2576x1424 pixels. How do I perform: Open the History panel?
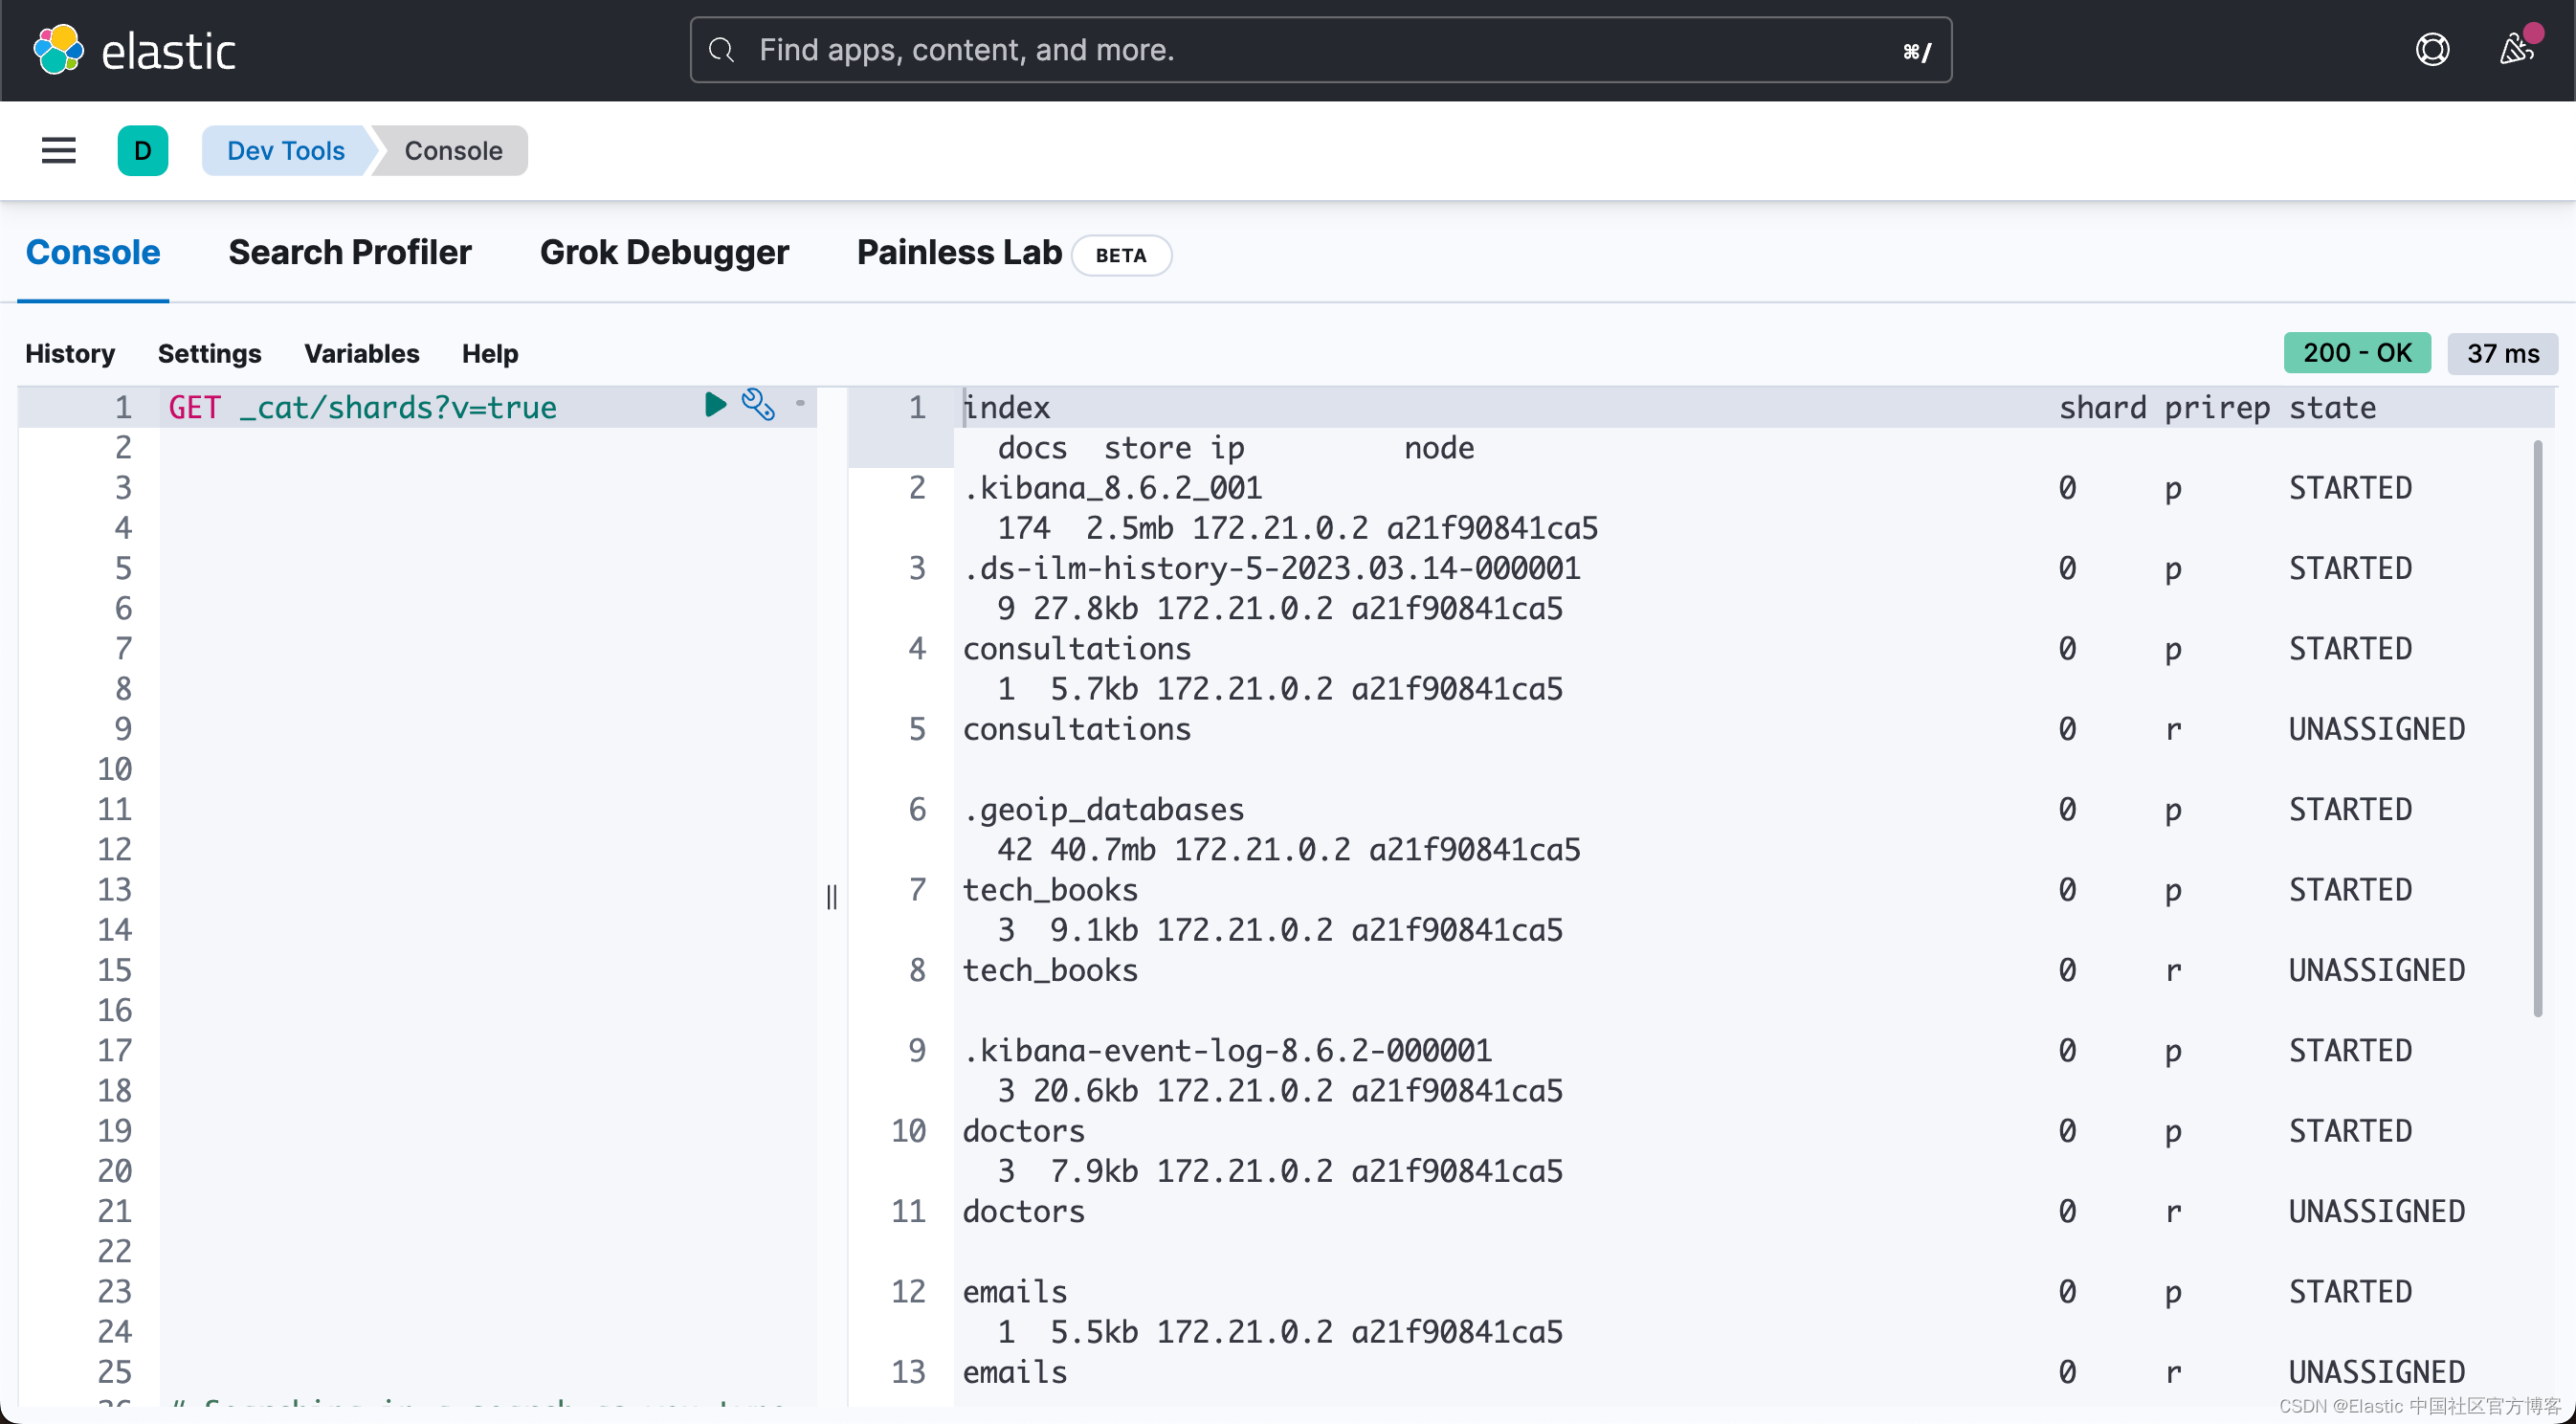(x=70, y=353)
